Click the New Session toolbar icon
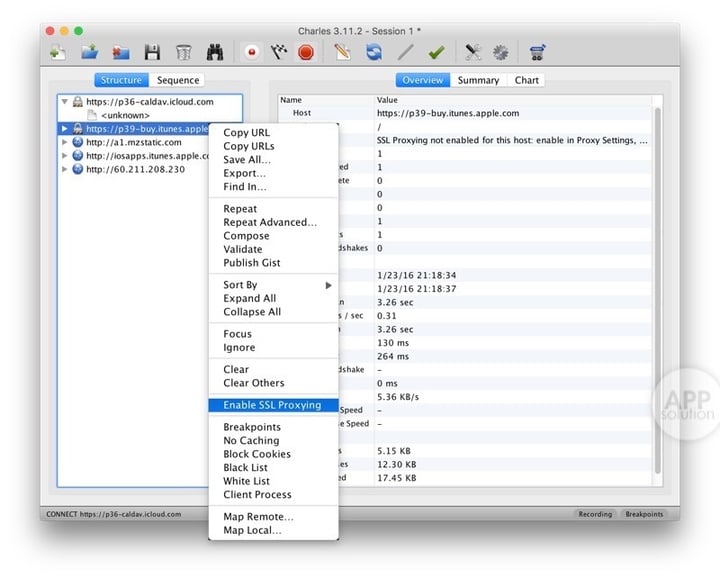Image resolution: width=720 pixels, height=578 pixels. point(58,52)
